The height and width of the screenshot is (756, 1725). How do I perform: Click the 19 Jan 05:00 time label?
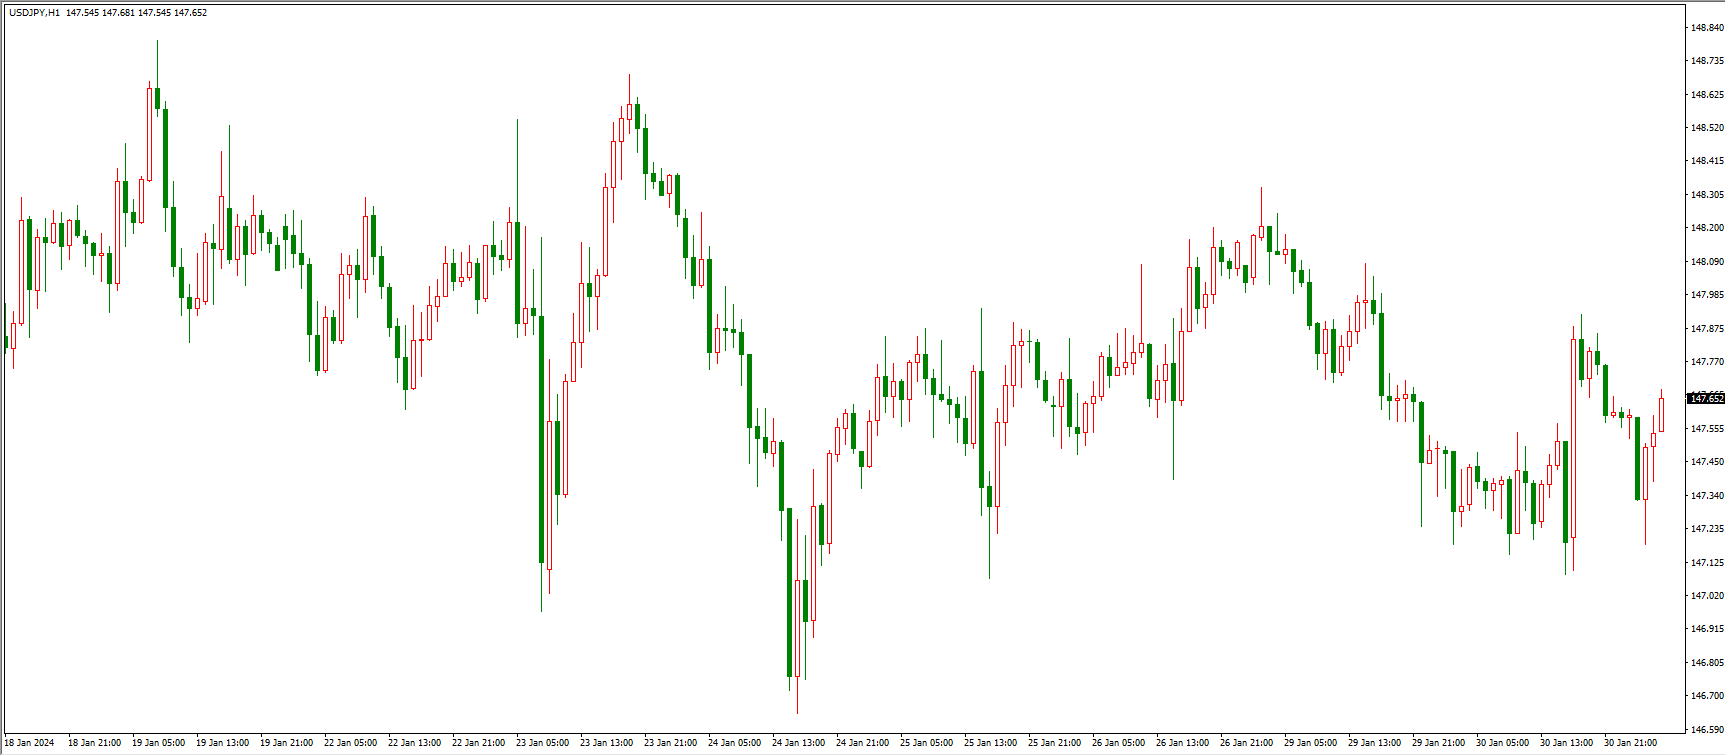[158, 743]
